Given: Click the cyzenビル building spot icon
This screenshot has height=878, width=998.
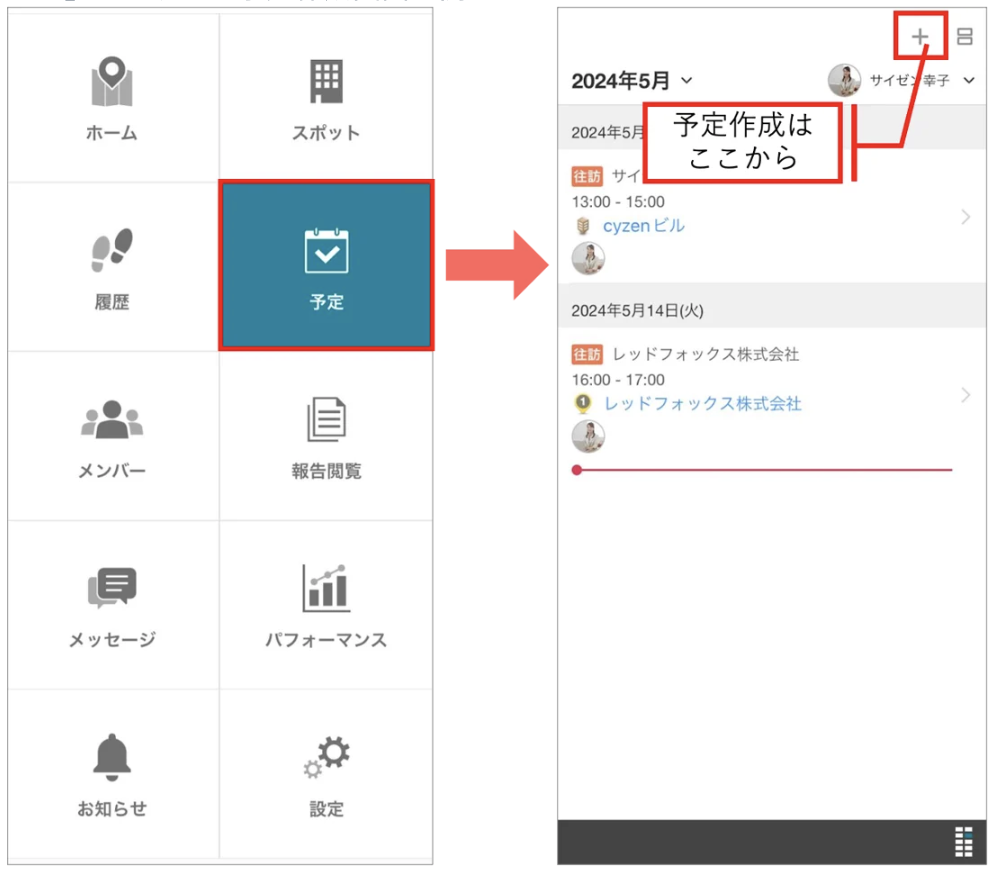Looking at the screenshot, I should pyautogui.click(x=582, y=226).
